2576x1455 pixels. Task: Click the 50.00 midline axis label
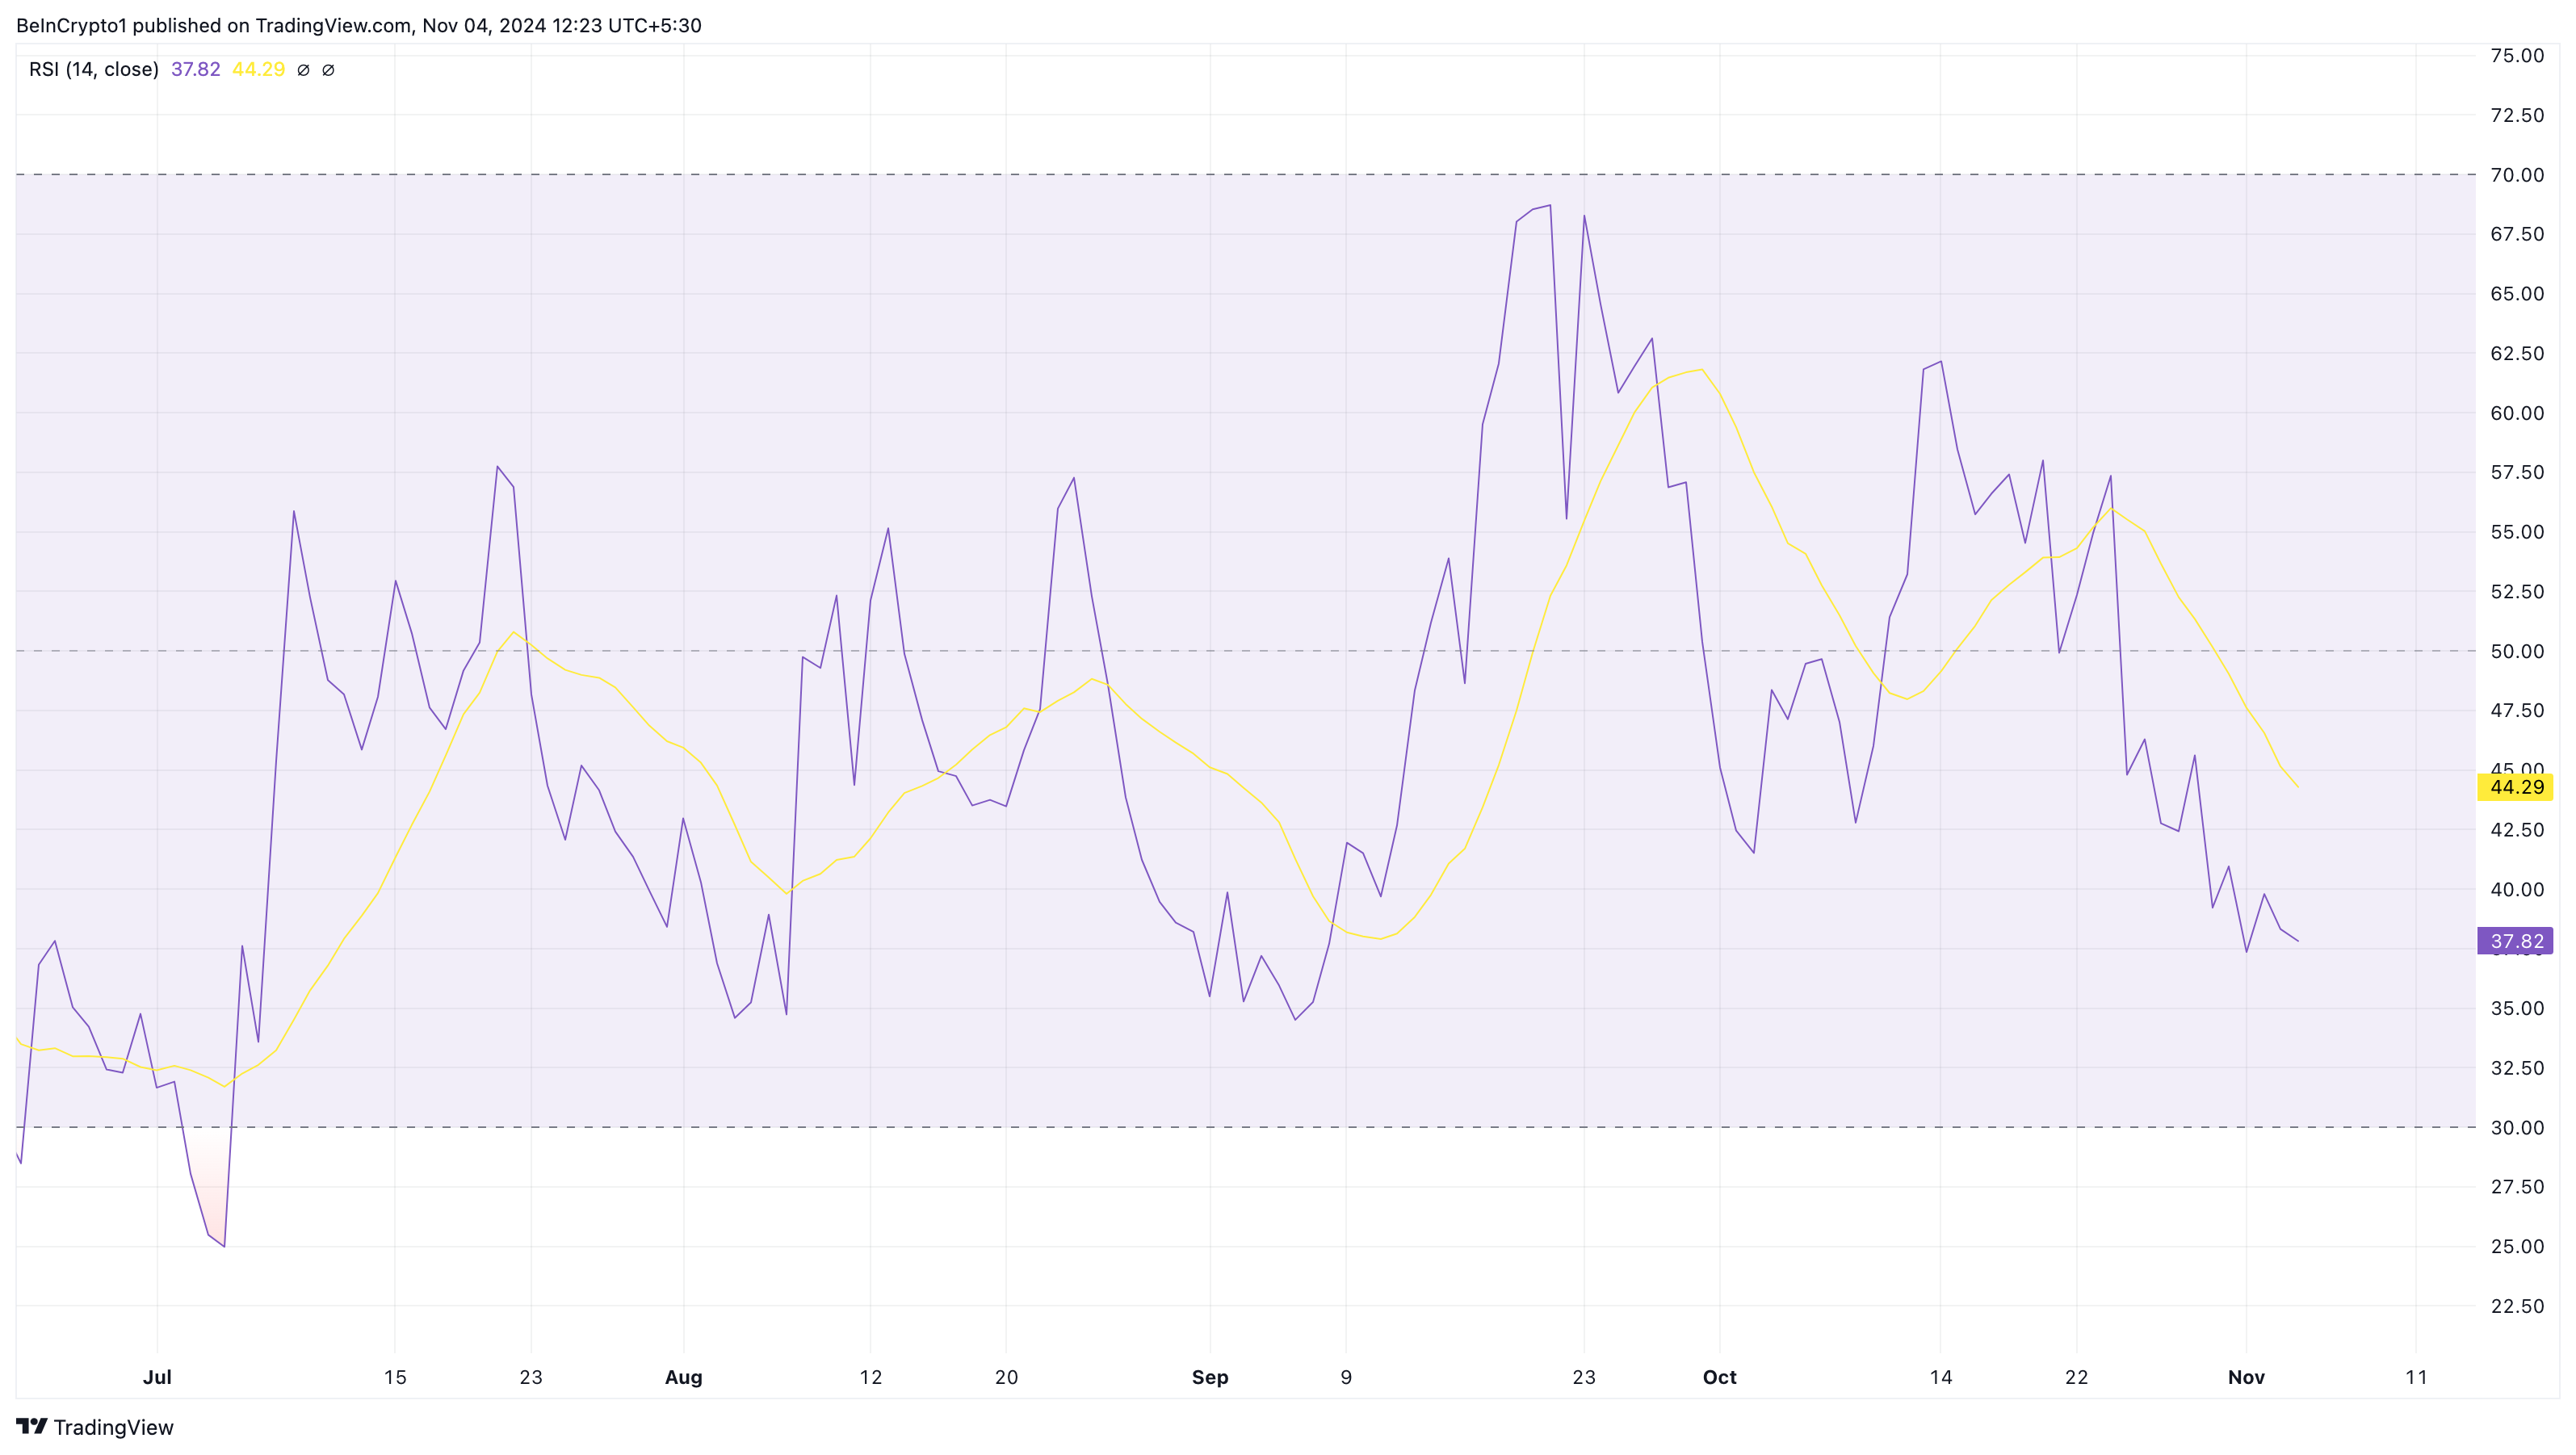[x=2516, y=651]
